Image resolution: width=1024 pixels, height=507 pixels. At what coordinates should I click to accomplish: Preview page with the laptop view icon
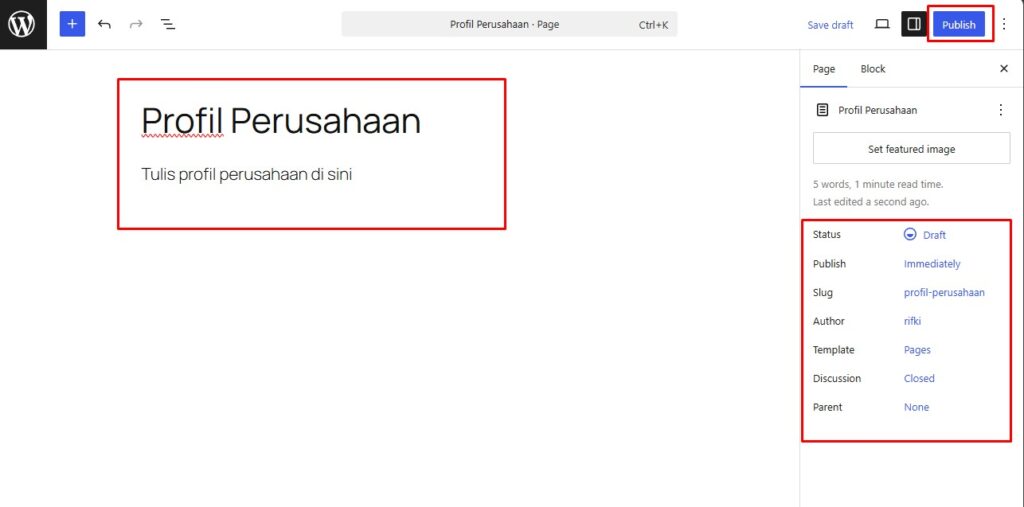click(882, 24)
